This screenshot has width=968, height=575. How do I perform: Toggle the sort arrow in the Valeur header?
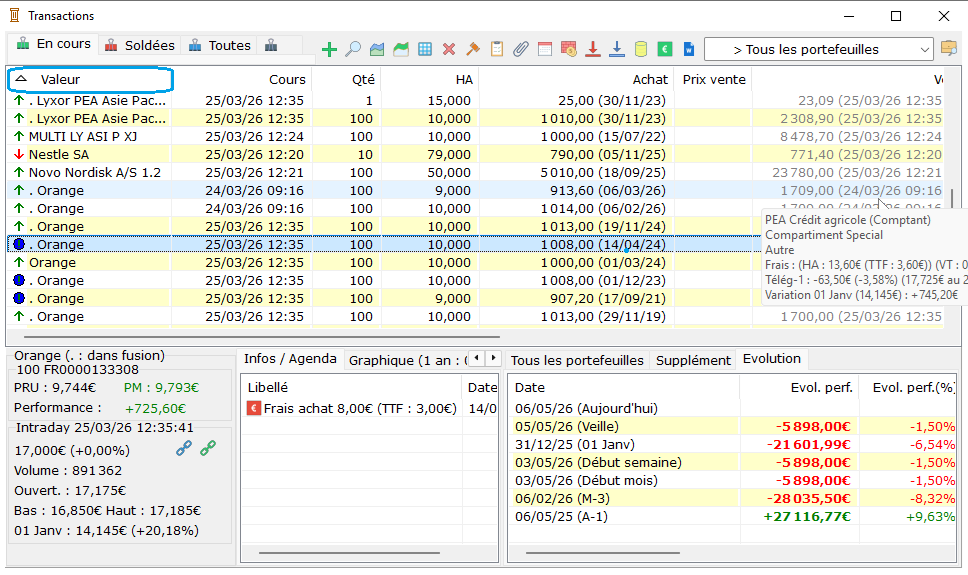pos(21,79)
